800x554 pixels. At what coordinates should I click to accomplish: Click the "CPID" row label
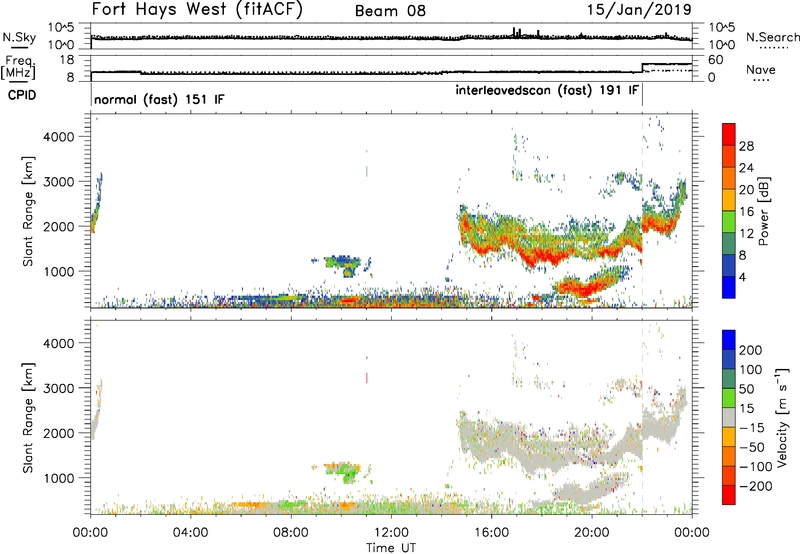click(21, 95)
